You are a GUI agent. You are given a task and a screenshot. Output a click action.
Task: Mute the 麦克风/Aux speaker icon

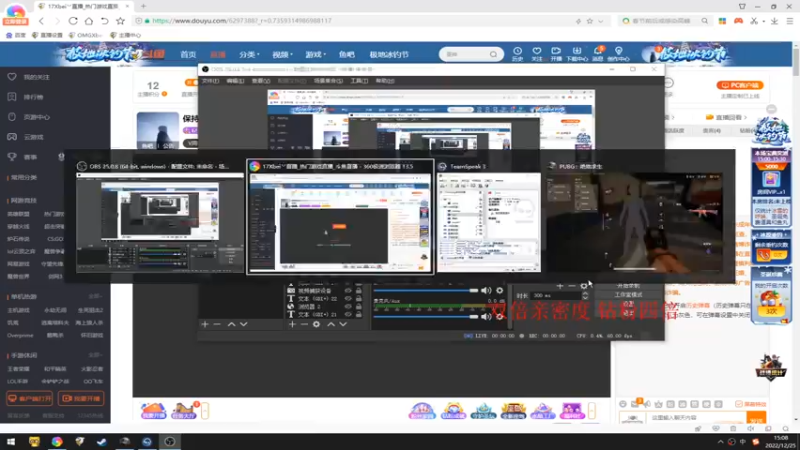tap(486, 316)
